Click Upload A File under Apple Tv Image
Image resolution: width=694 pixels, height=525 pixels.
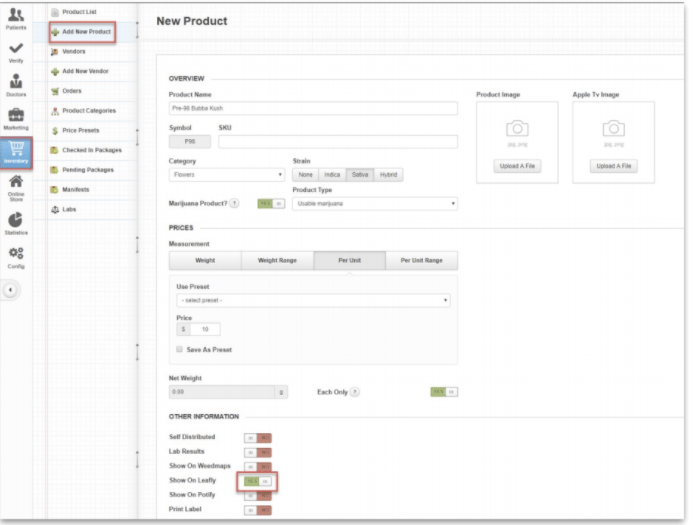point(613,166)
